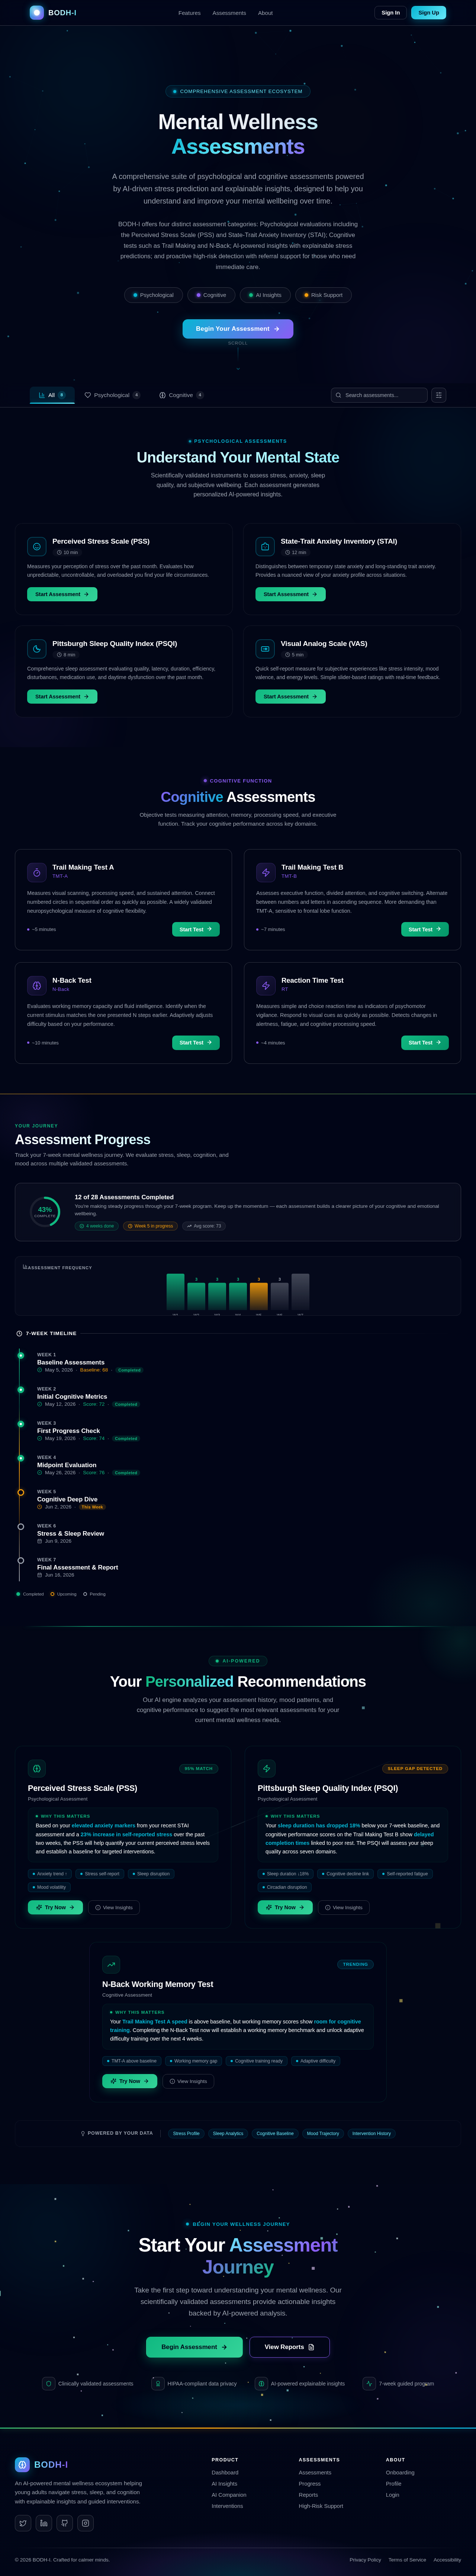Image resolution: width=476 pixels, height=2576 pixels.
Task: Try Now on Perceived Stress Scale recommendation
Action: [x=55, y=1907]
